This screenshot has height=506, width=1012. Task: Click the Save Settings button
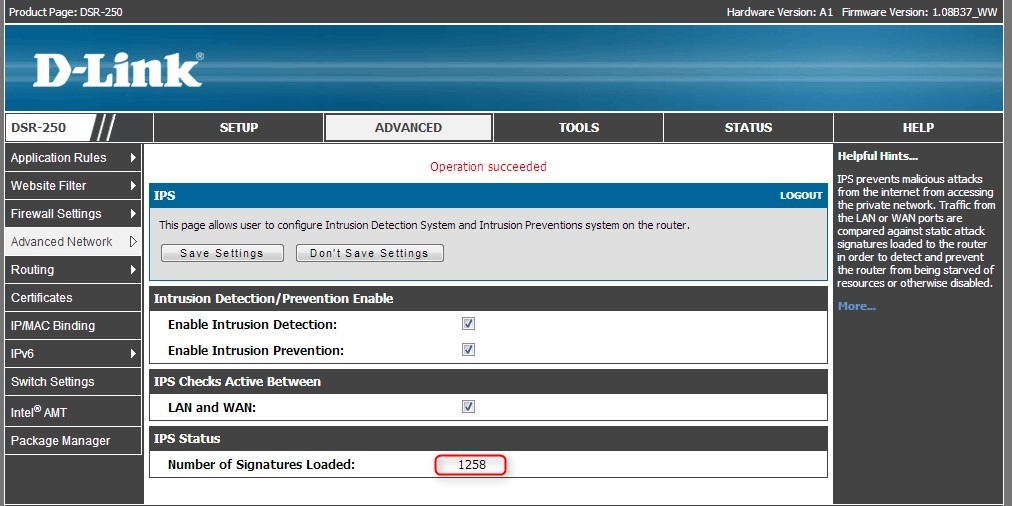222,254
